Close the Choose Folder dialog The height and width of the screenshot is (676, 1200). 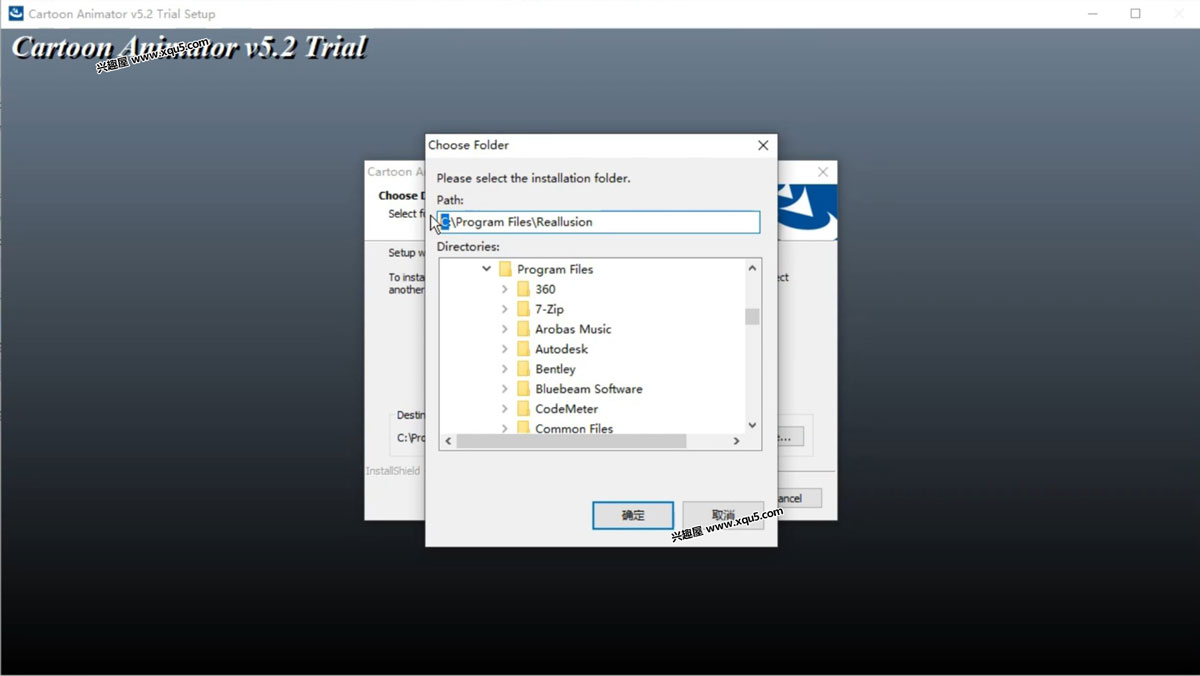click(x=763, y=145)
